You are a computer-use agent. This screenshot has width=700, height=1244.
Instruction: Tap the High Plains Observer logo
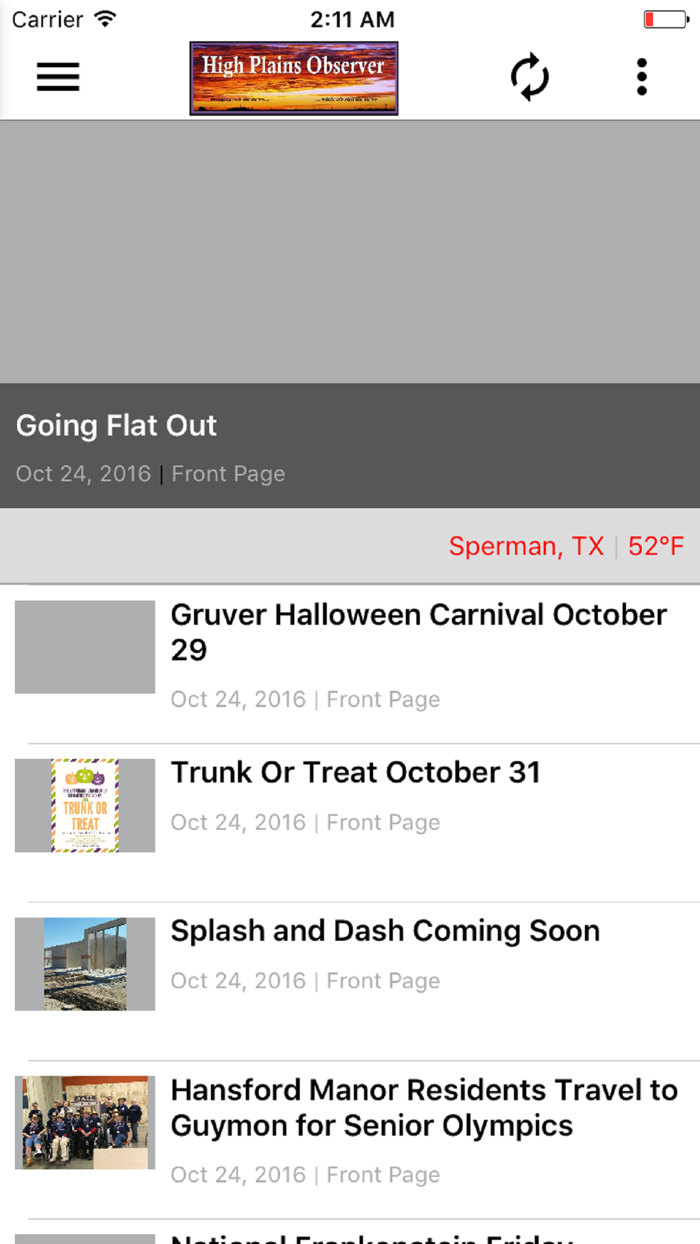294,78
